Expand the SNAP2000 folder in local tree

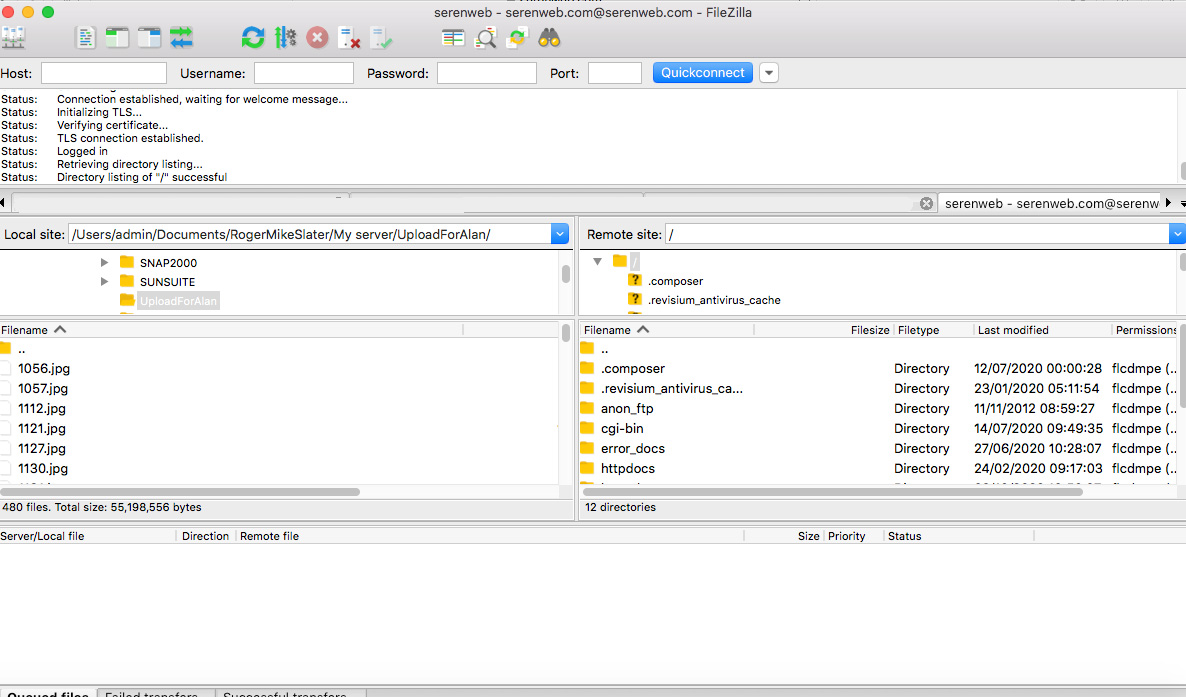pyautogui.click(x=104, y=263)
